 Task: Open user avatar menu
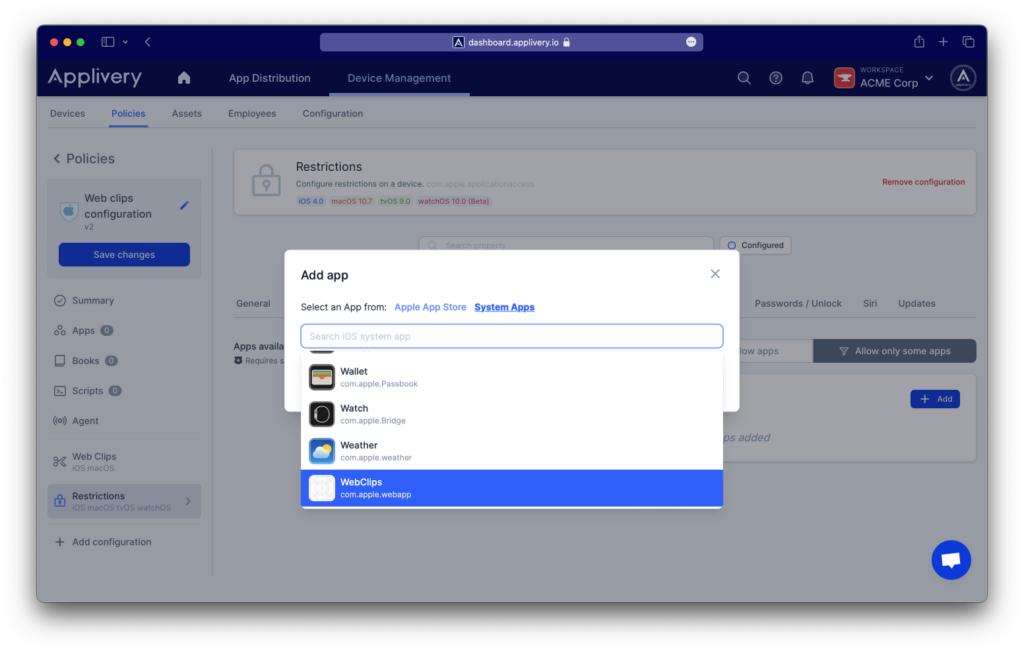(963, 78)
